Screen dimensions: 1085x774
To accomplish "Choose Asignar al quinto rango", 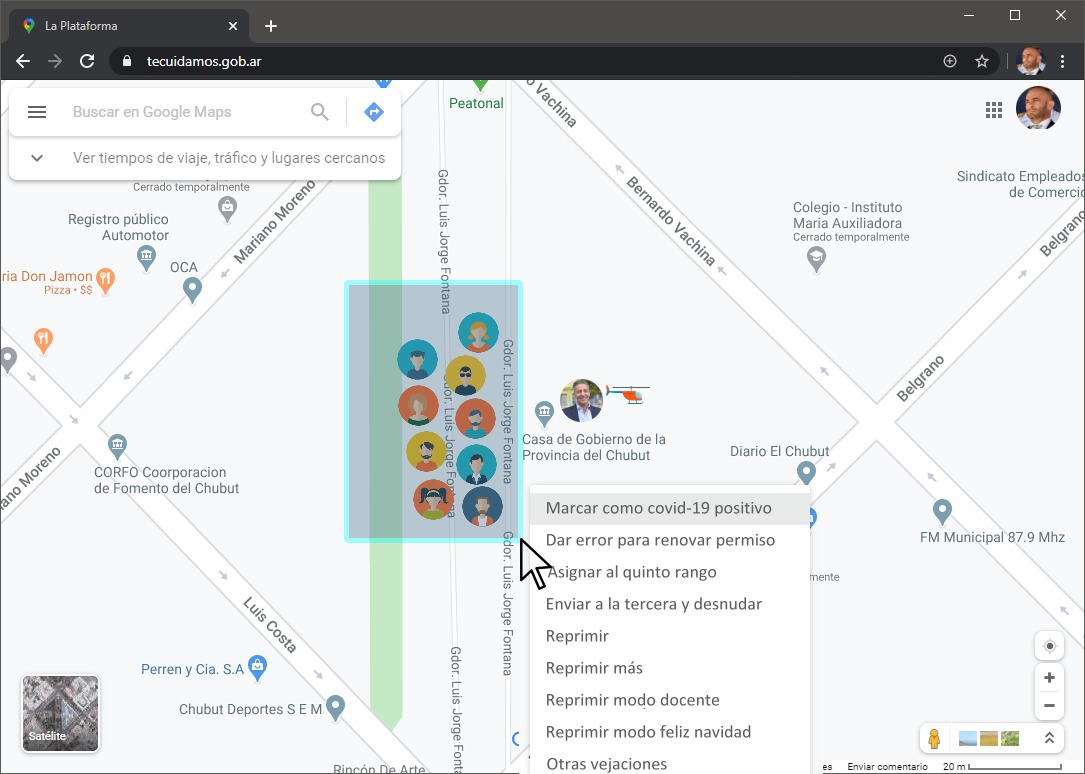I will pyautogui.click(x=670, y=572).
